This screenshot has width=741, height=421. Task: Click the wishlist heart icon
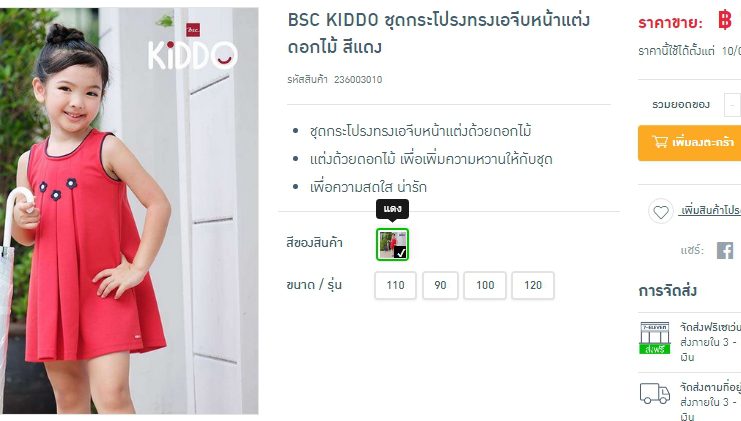tap(661, 212)
